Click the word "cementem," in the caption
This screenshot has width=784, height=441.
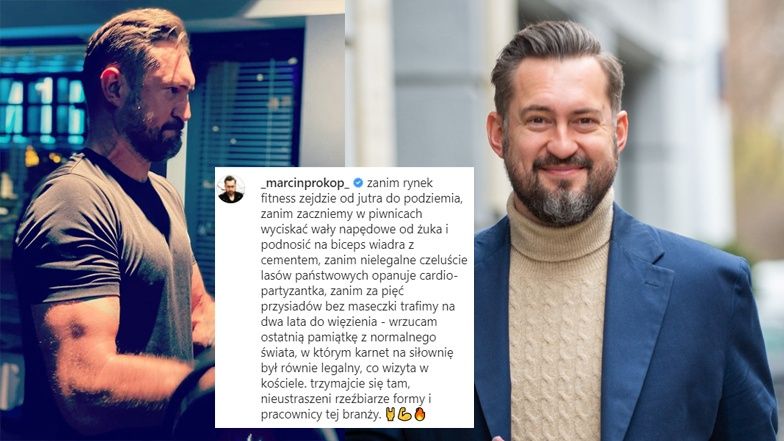click(291, 260)
